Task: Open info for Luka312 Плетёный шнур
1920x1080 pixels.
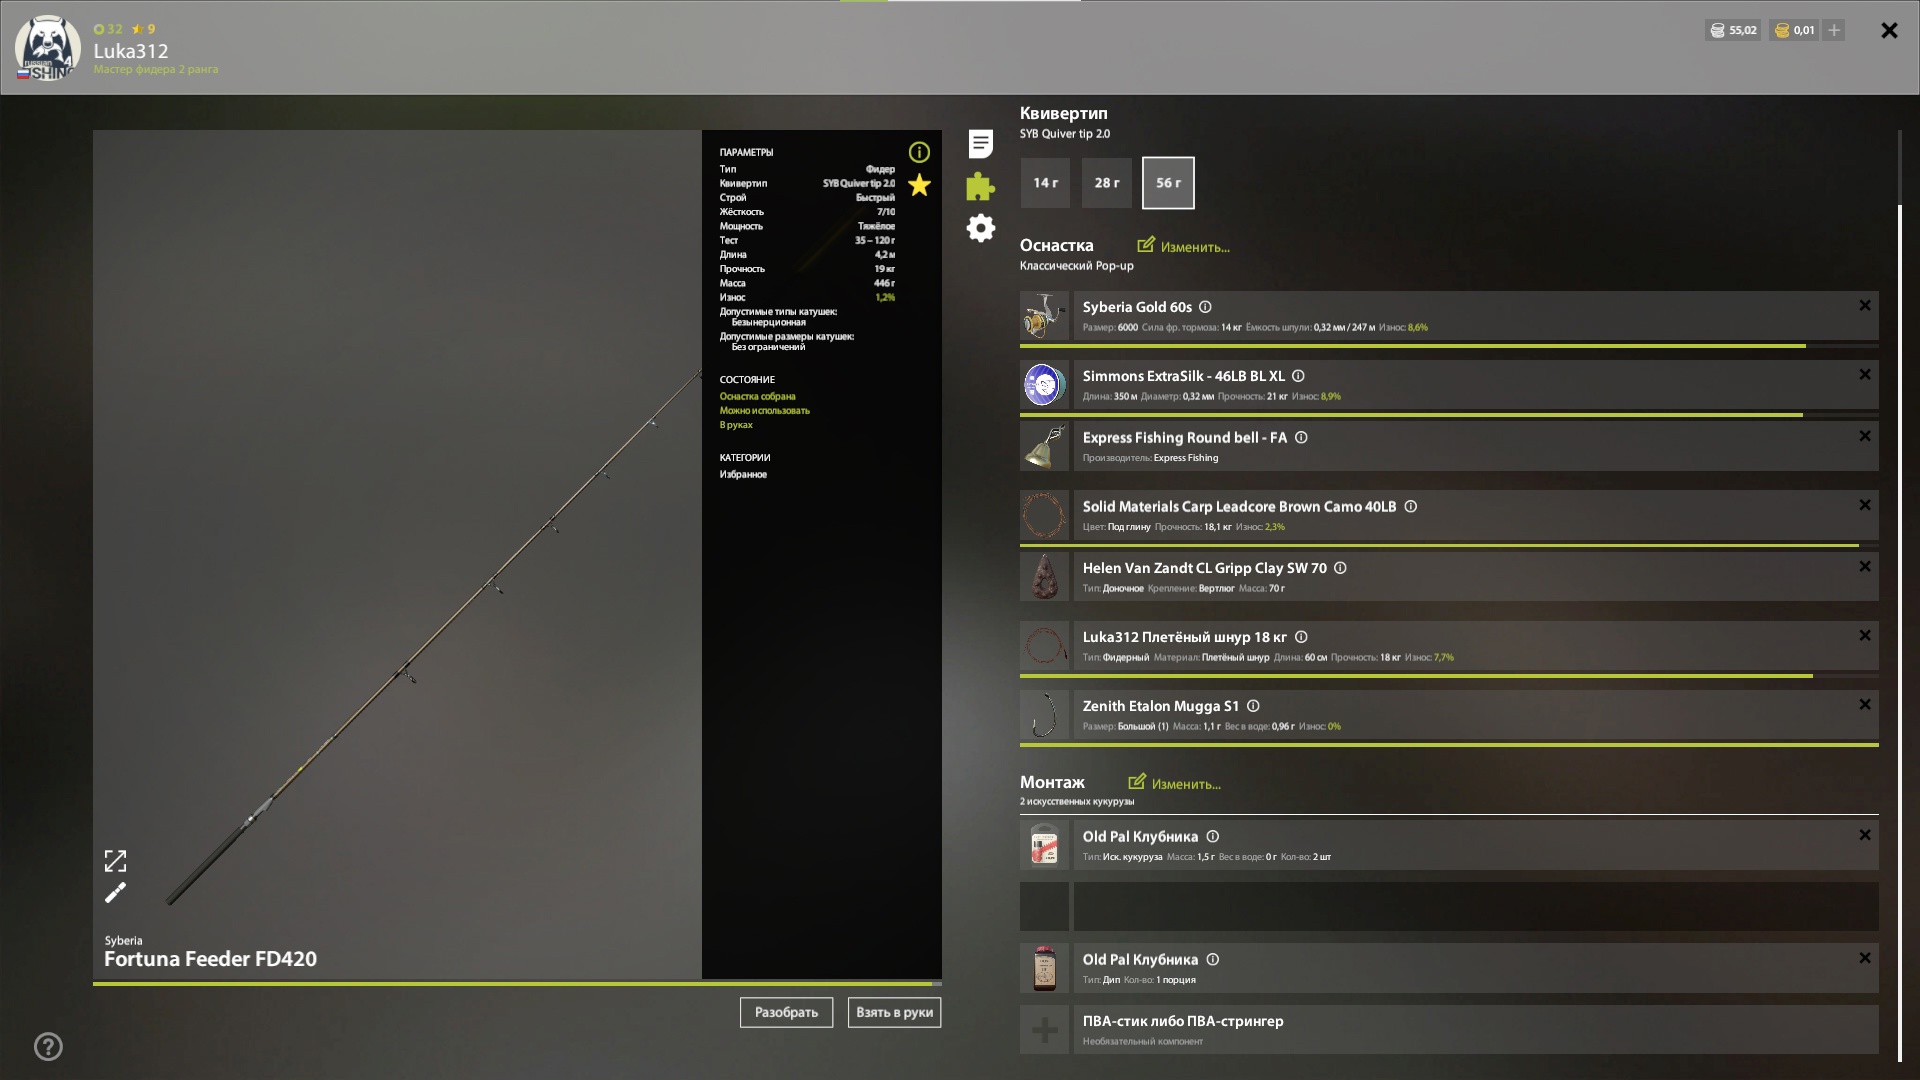Action: tap(1301, 637)
